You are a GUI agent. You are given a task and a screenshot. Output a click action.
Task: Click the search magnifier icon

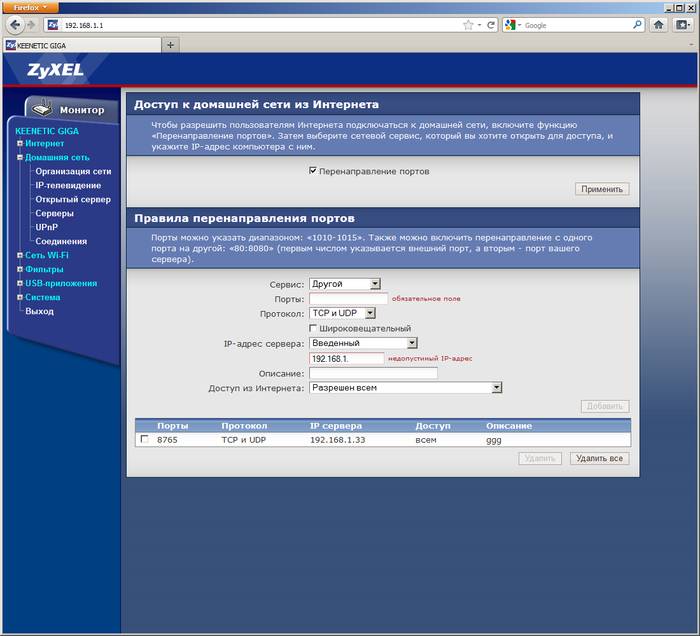pyautogui.click(x=636, y=24)
